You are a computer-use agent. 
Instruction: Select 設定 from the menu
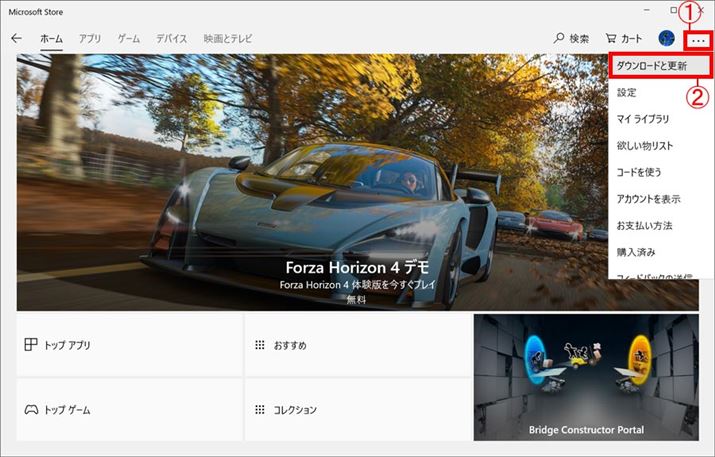661,93
